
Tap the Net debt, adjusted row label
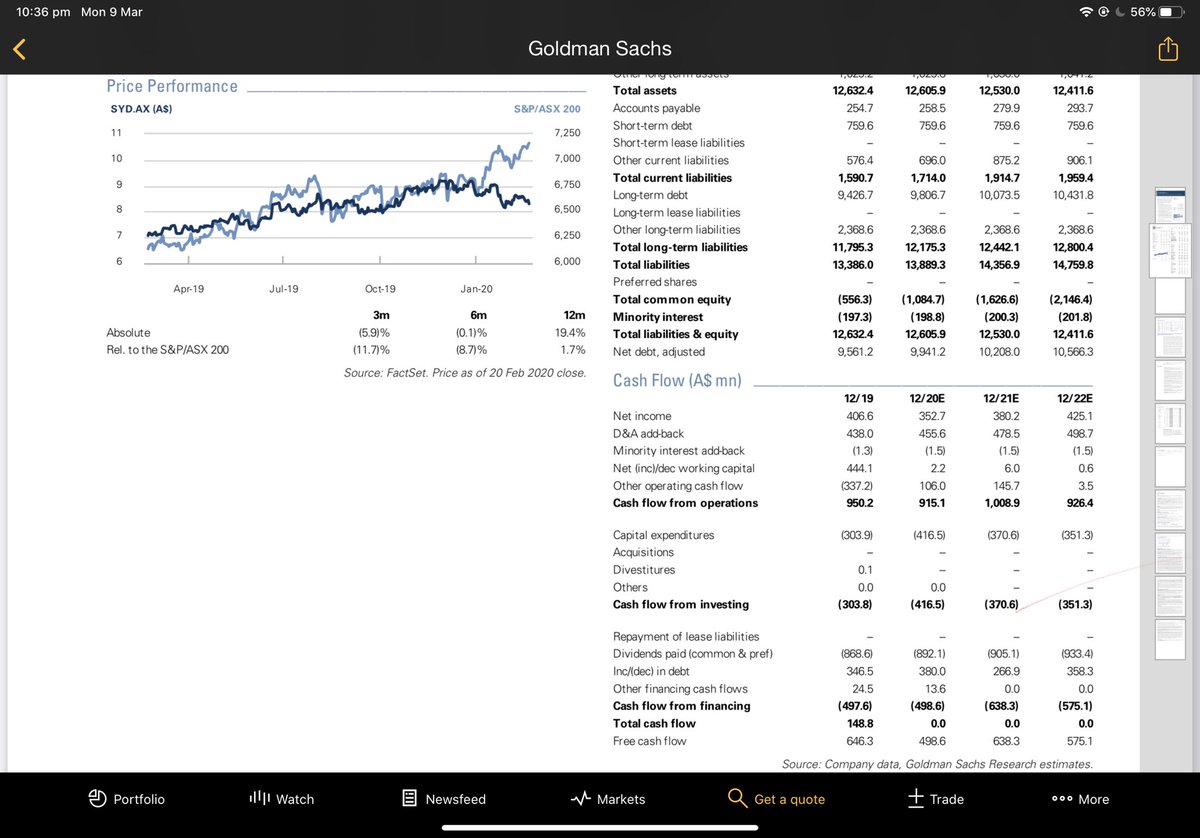[658, 352]
